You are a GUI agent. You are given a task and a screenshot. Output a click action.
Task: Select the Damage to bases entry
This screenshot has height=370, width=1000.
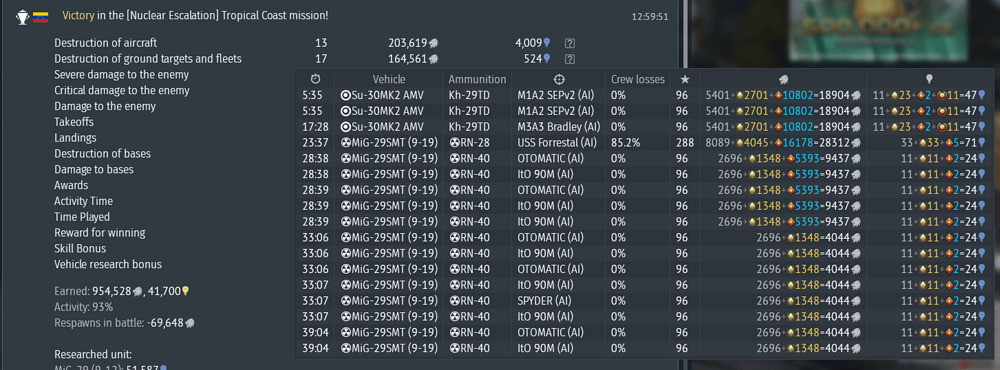94,170
